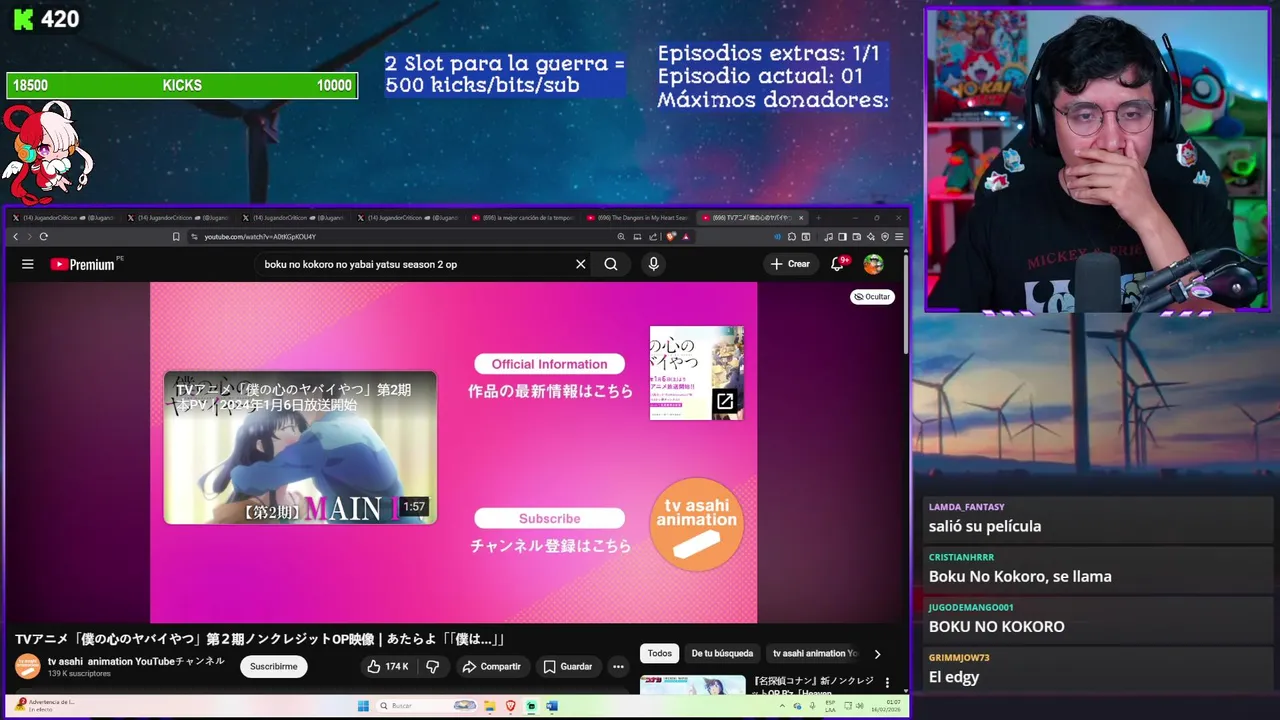Select the tv asahi animation chip
The width and height of the screenshot is (1280, 720).
pyautogui.click(x=814, y=654)
